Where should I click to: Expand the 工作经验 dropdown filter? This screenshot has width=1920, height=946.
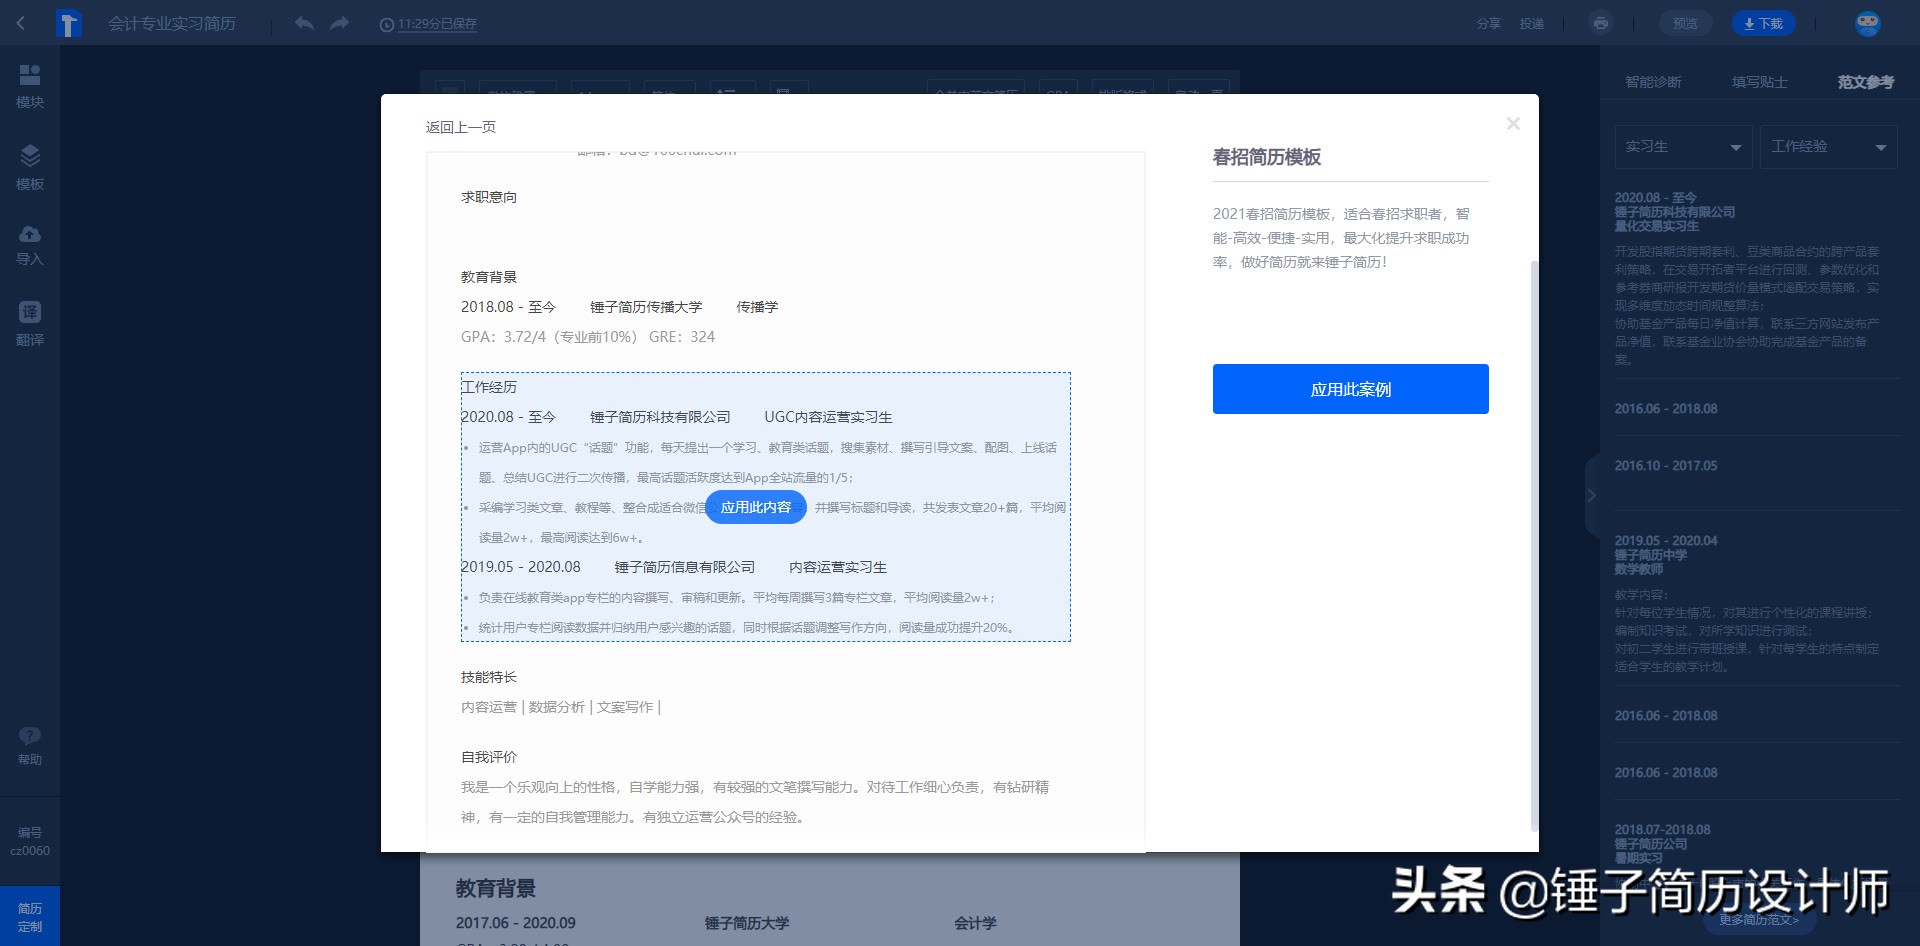tap(1829, 147)
